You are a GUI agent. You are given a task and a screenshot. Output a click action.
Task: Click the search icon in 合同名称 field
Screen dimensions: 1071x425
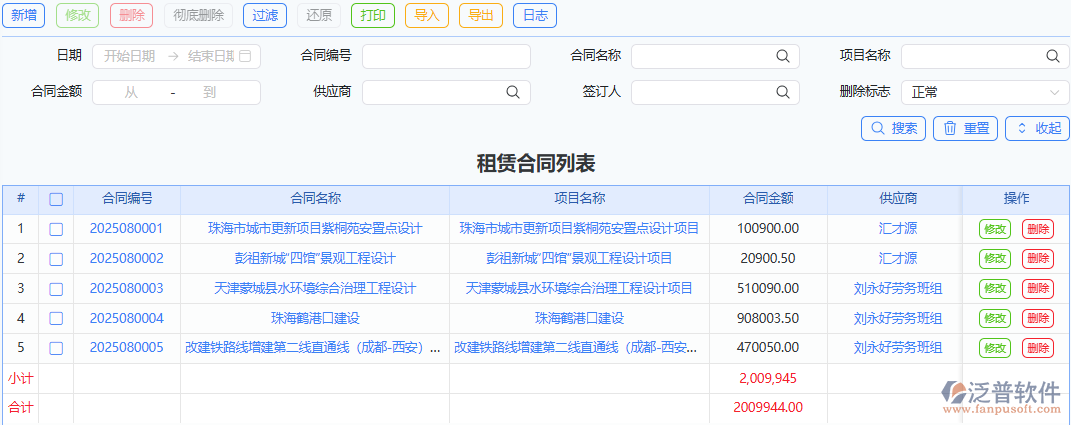783,56
